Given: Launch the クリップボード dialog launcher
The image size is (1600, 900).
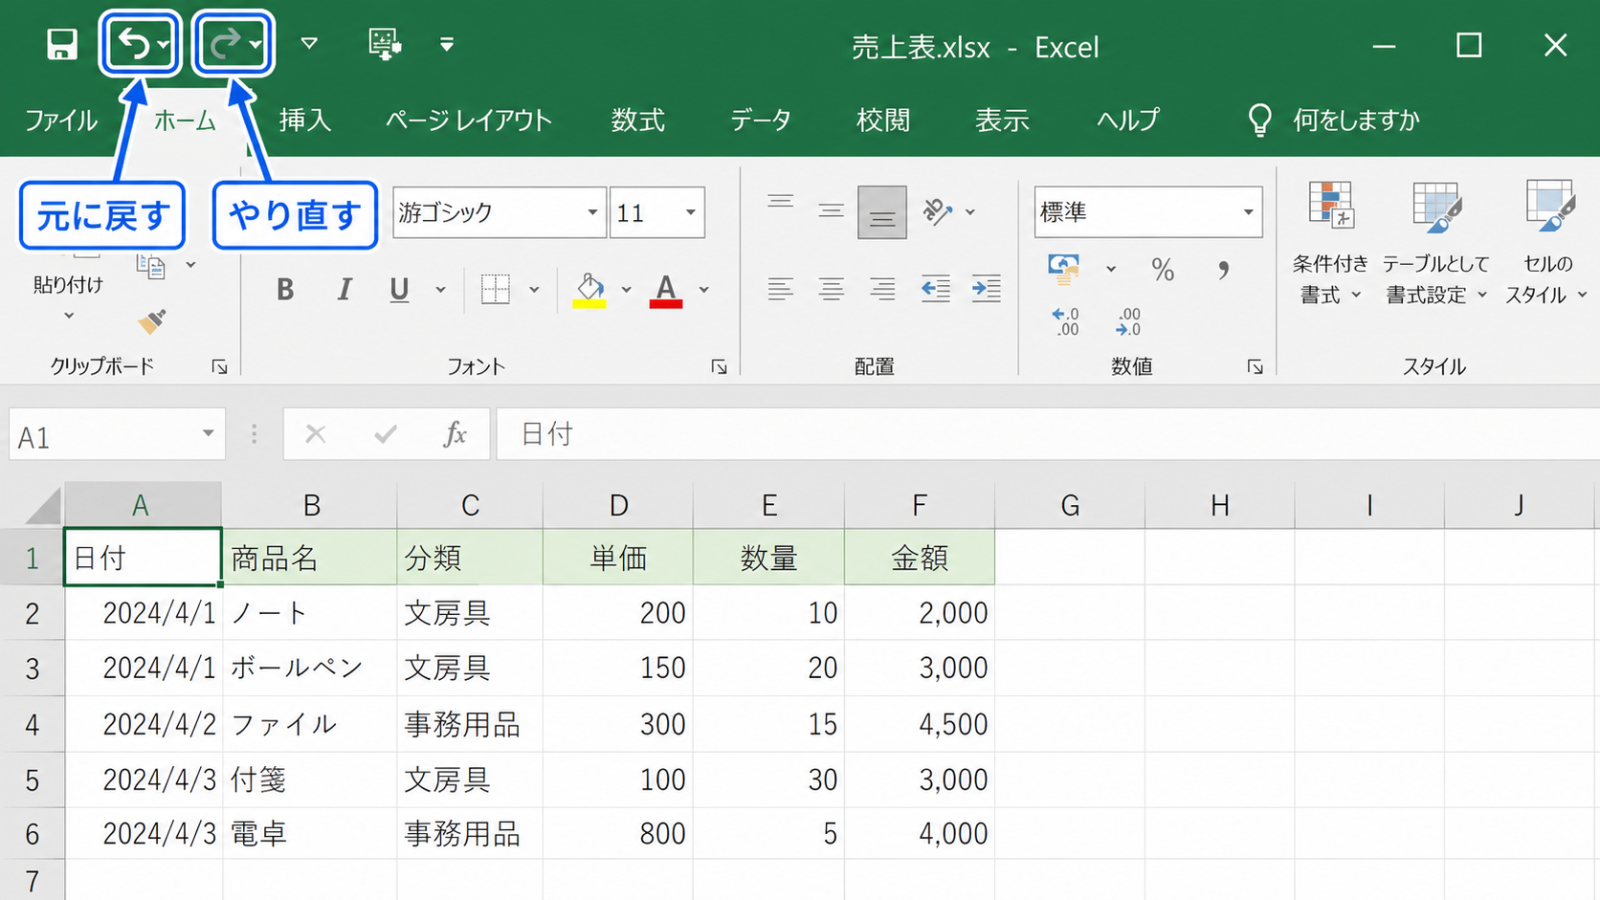Looking at the screenshot, I should [x=219, y=367].
